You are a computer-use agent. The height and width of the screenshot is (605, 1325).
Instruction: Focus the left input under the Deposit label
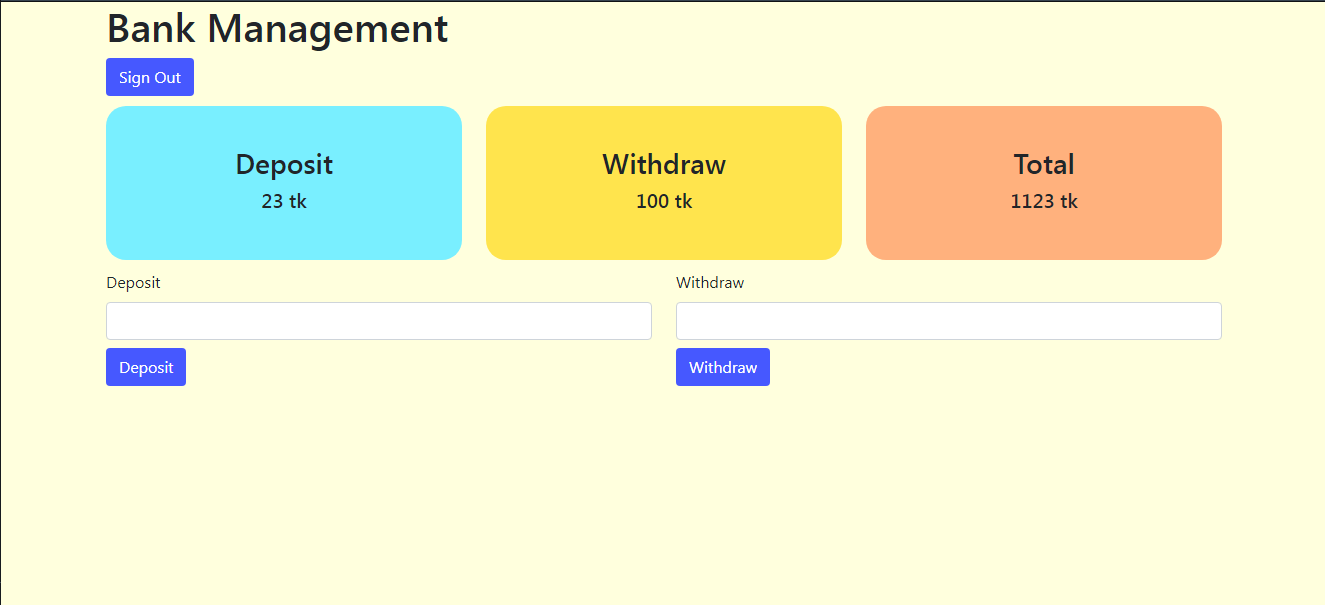(x=378, y=320)
